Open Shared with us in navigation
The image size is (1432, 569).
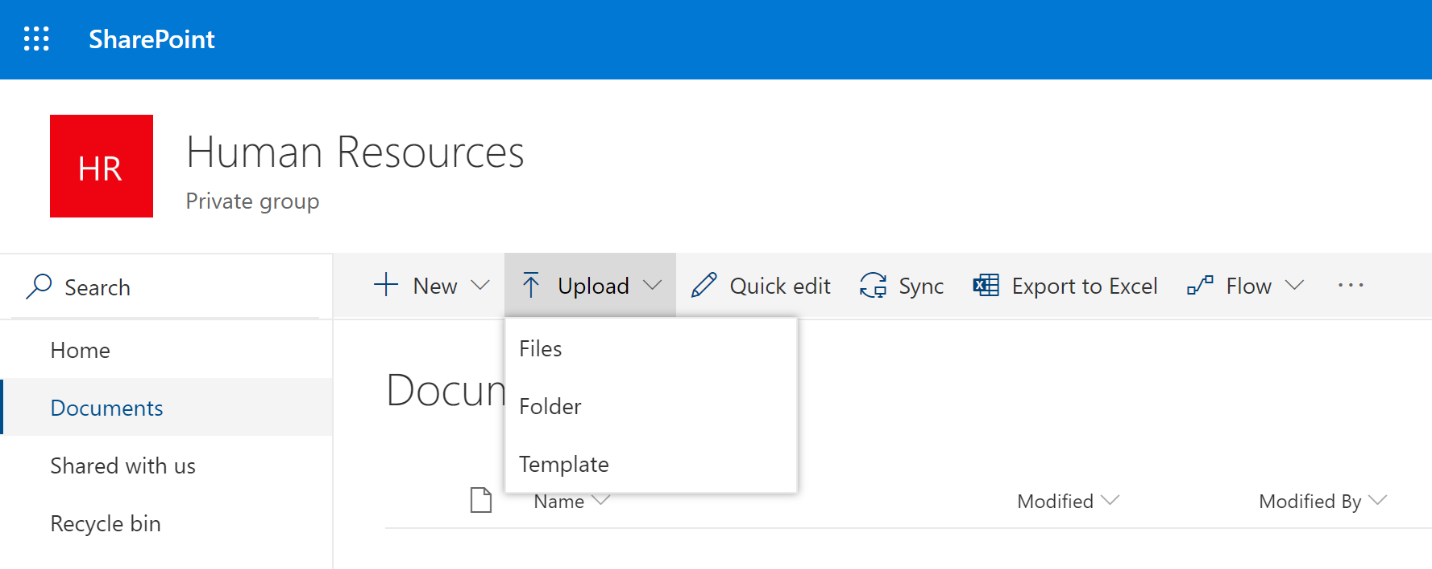(x=123, y=466)
